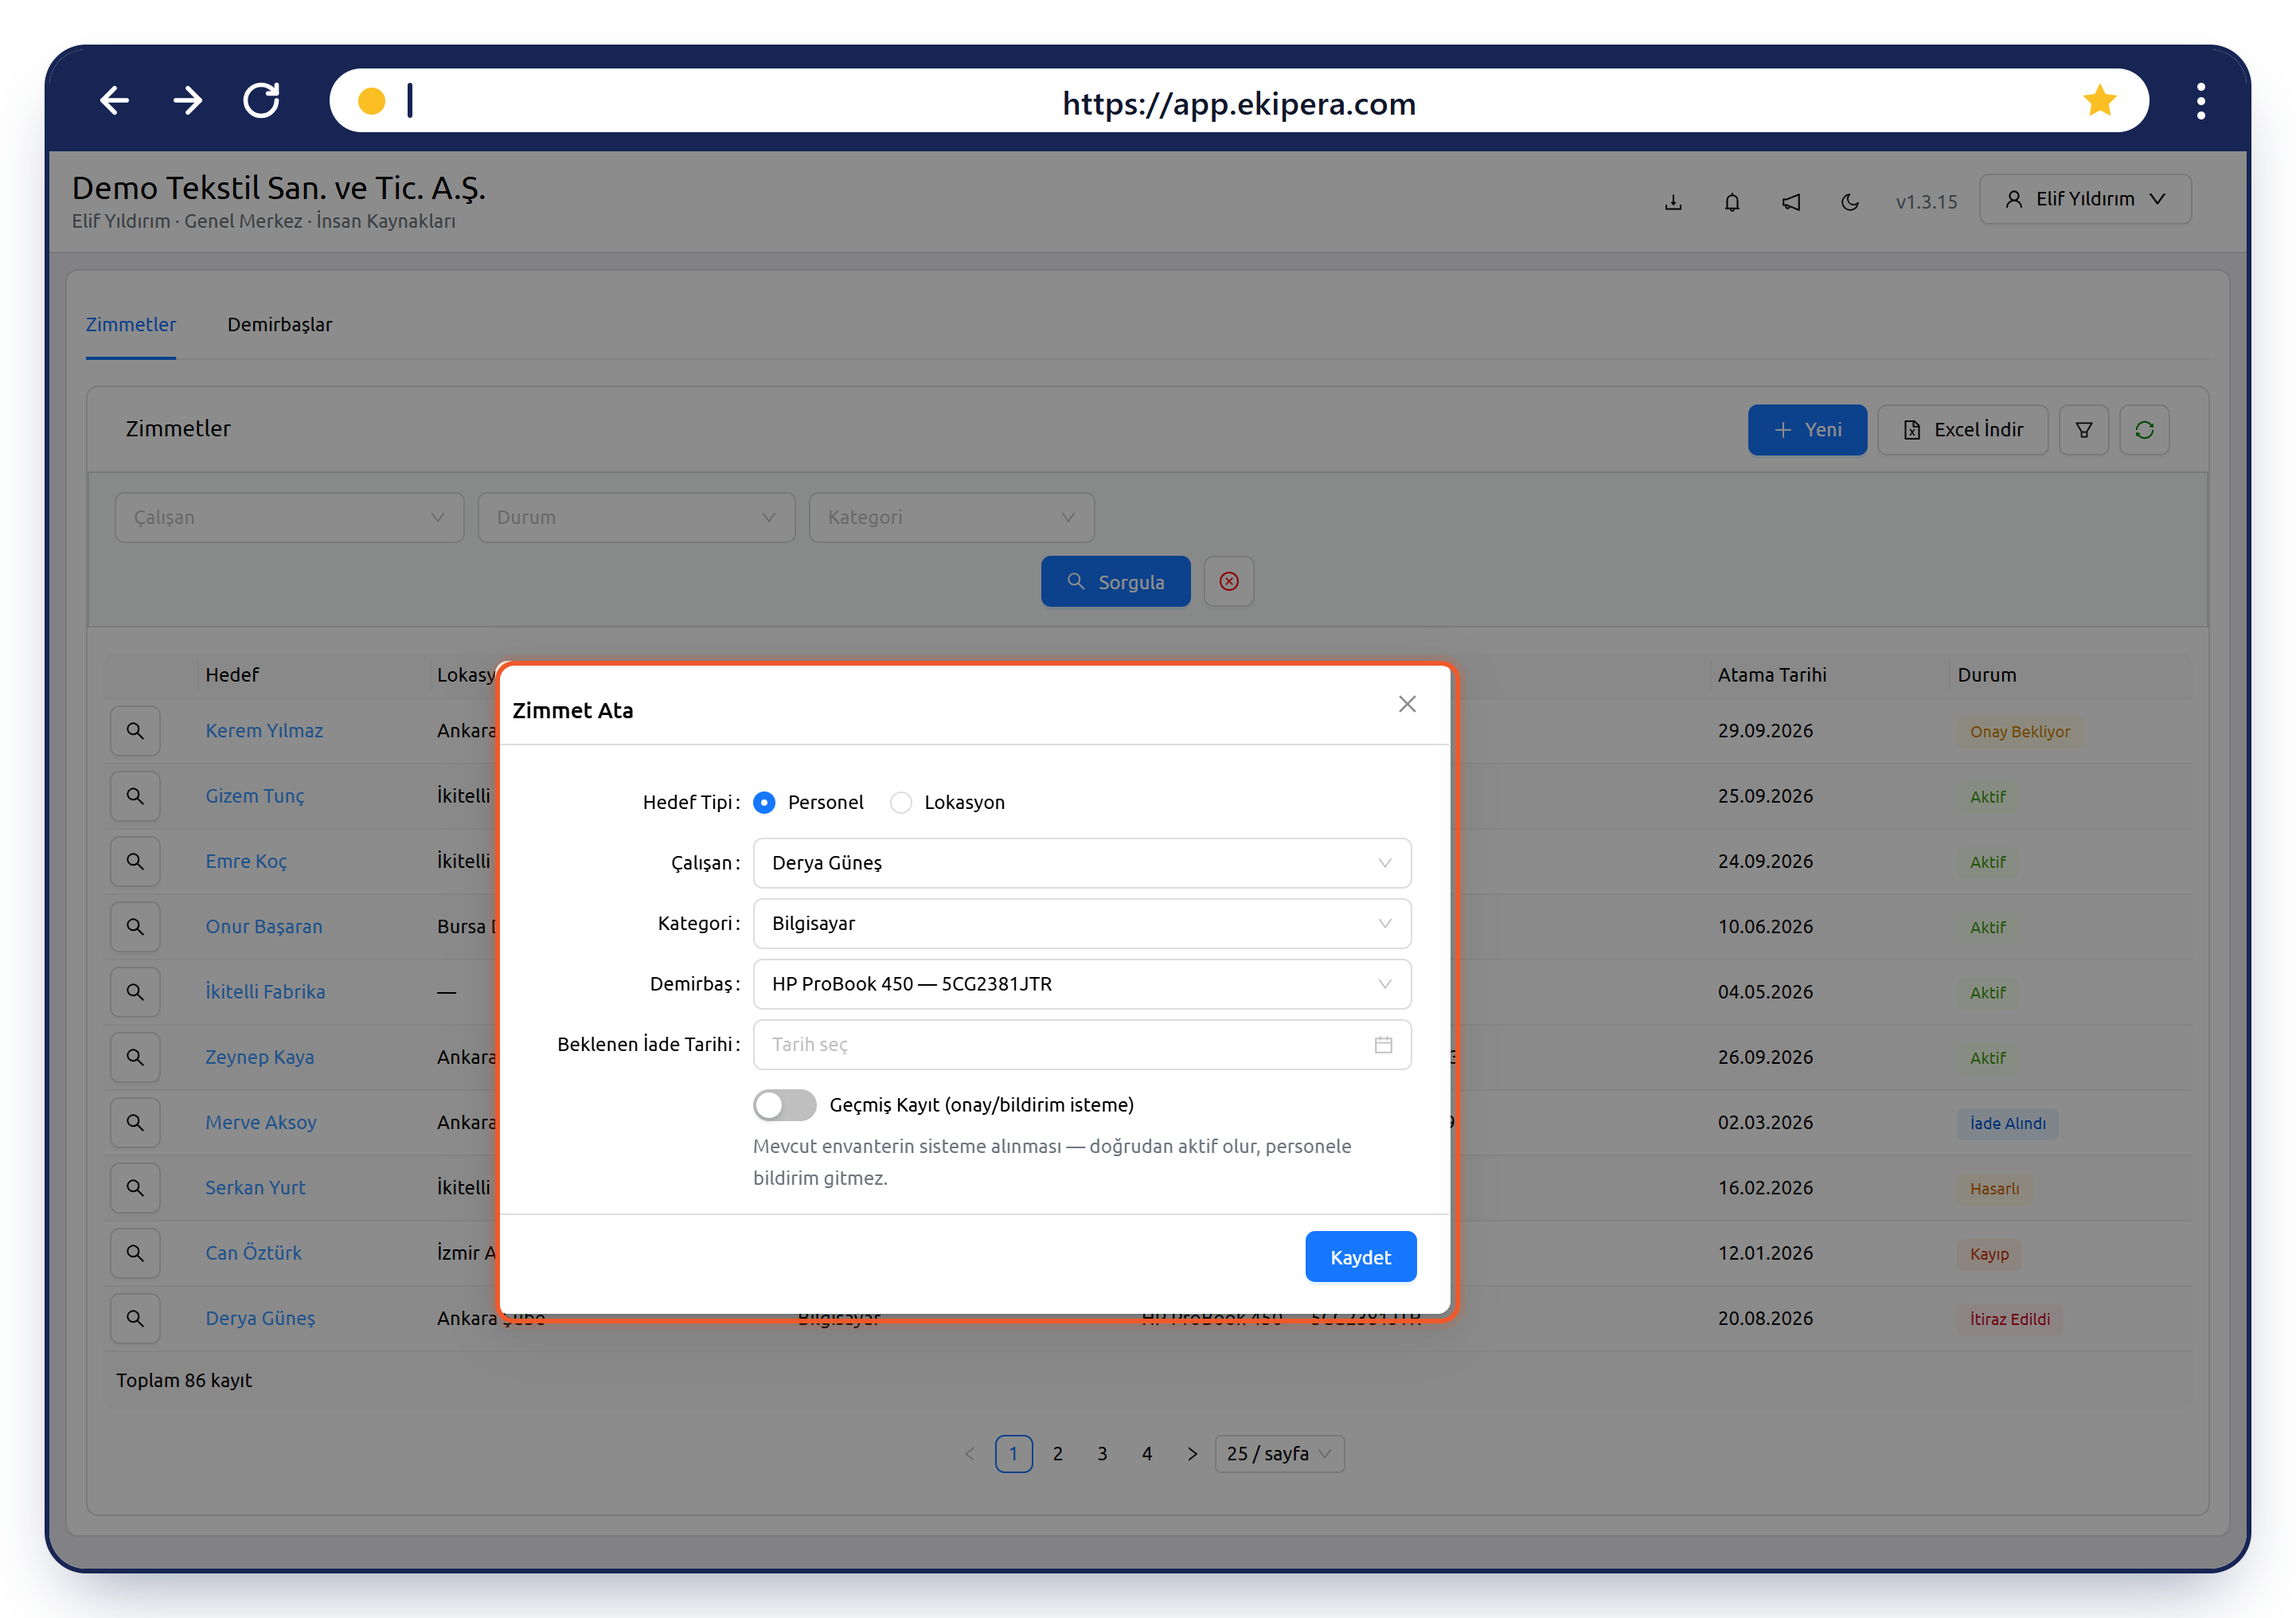The height and width of the screenshot is (1618, 2296).
Task: Open detail magnifier for Gizem Tunç row
Action: pos(135,796)
